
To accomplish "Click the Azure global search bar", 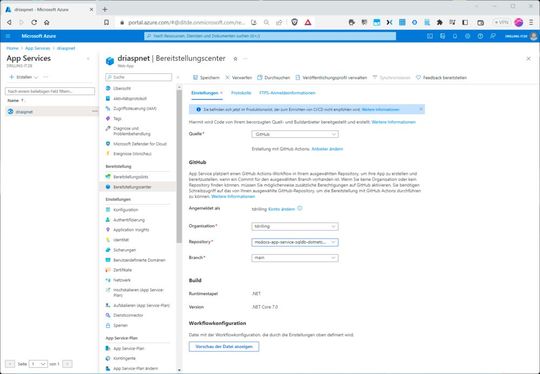I will (x=270, y=36).
